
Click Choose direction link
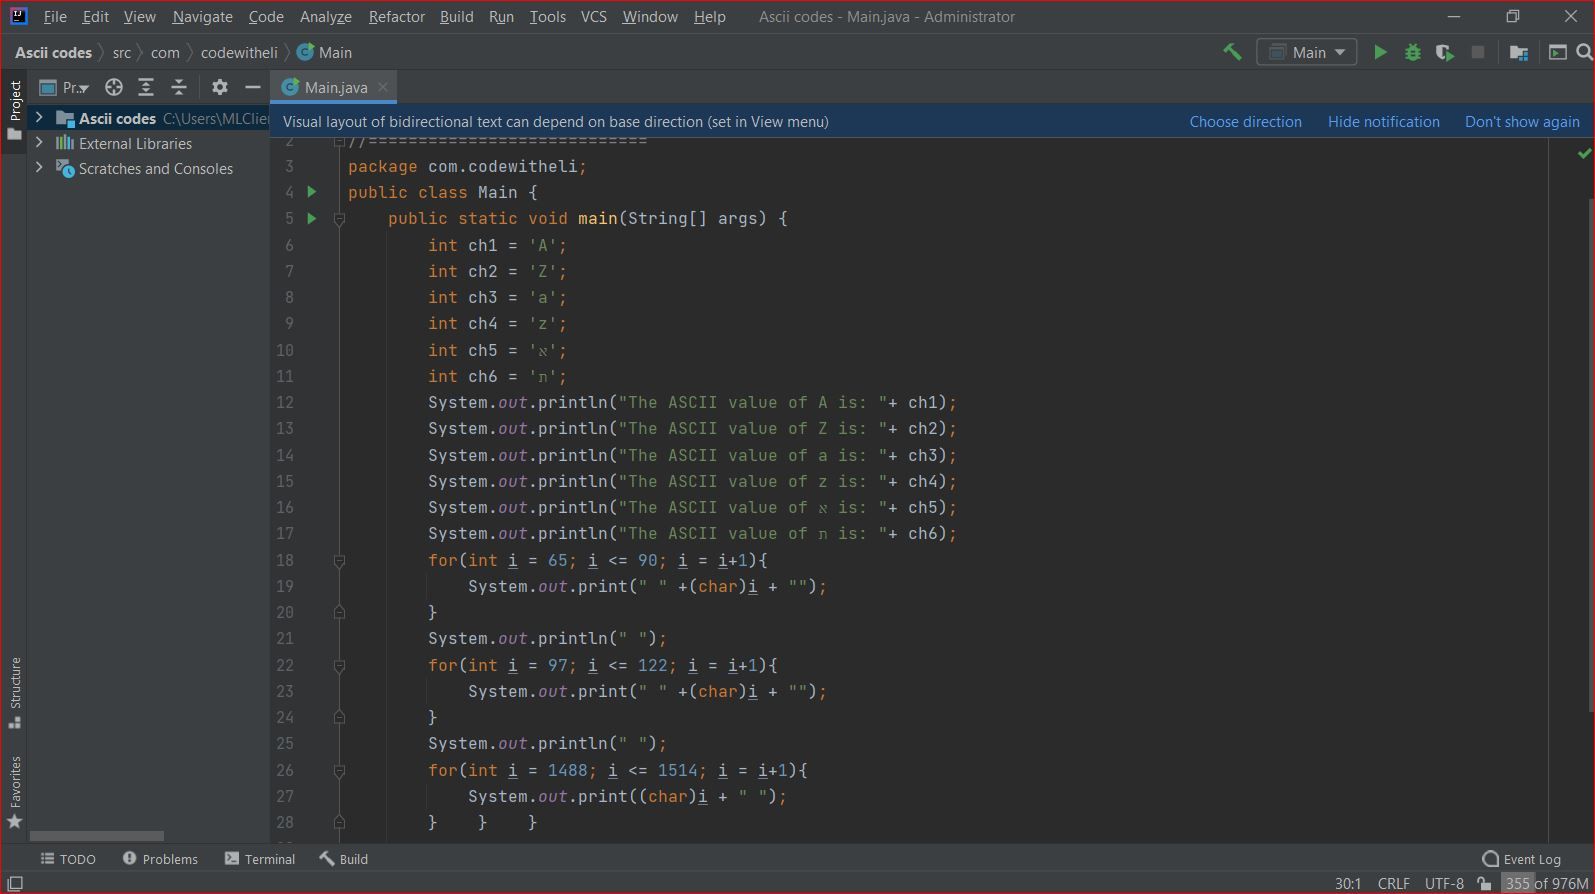click(x=1245, y=121)
